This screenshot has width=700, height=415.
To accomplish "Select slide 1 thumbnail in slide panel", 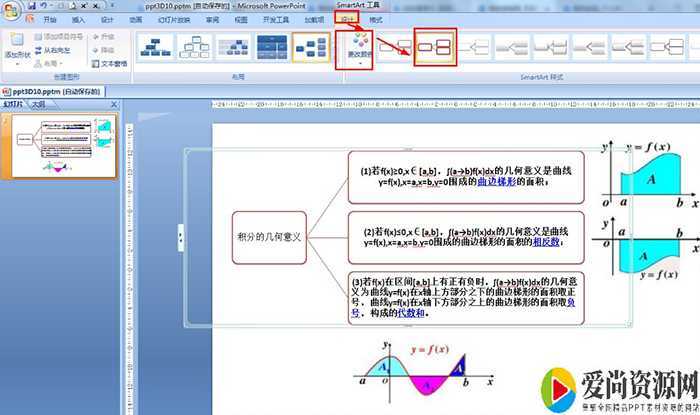I will click(x=63, y=147).
